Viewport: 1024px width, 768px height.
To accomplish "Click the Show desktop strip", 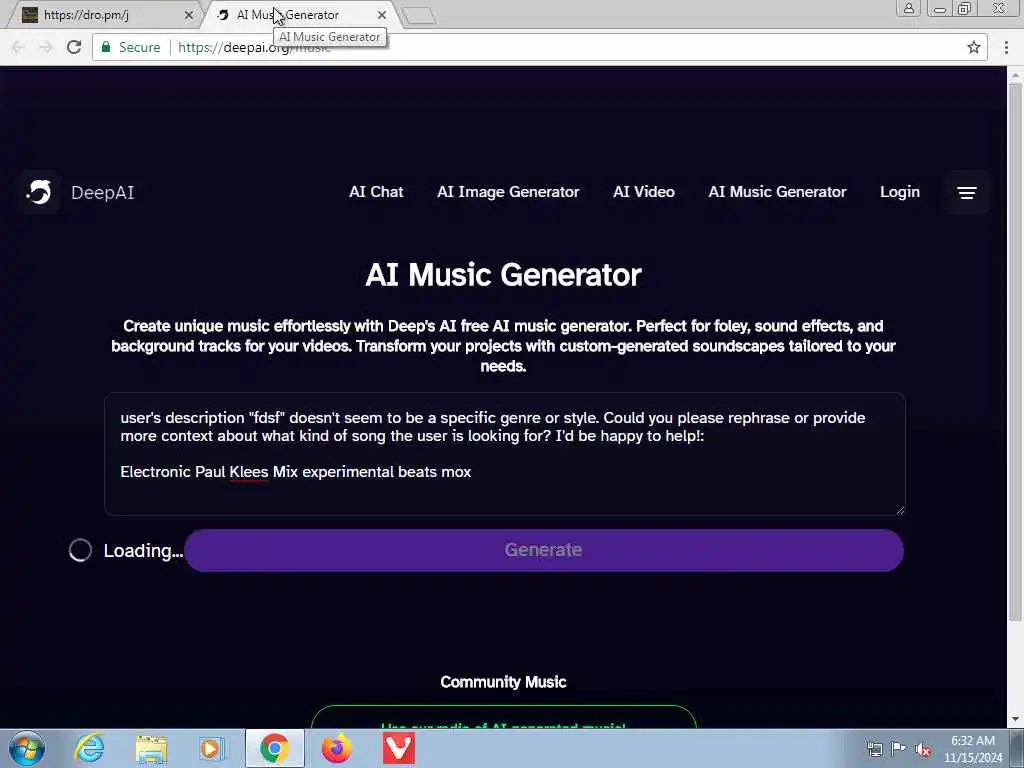I will coord(1017,748).
